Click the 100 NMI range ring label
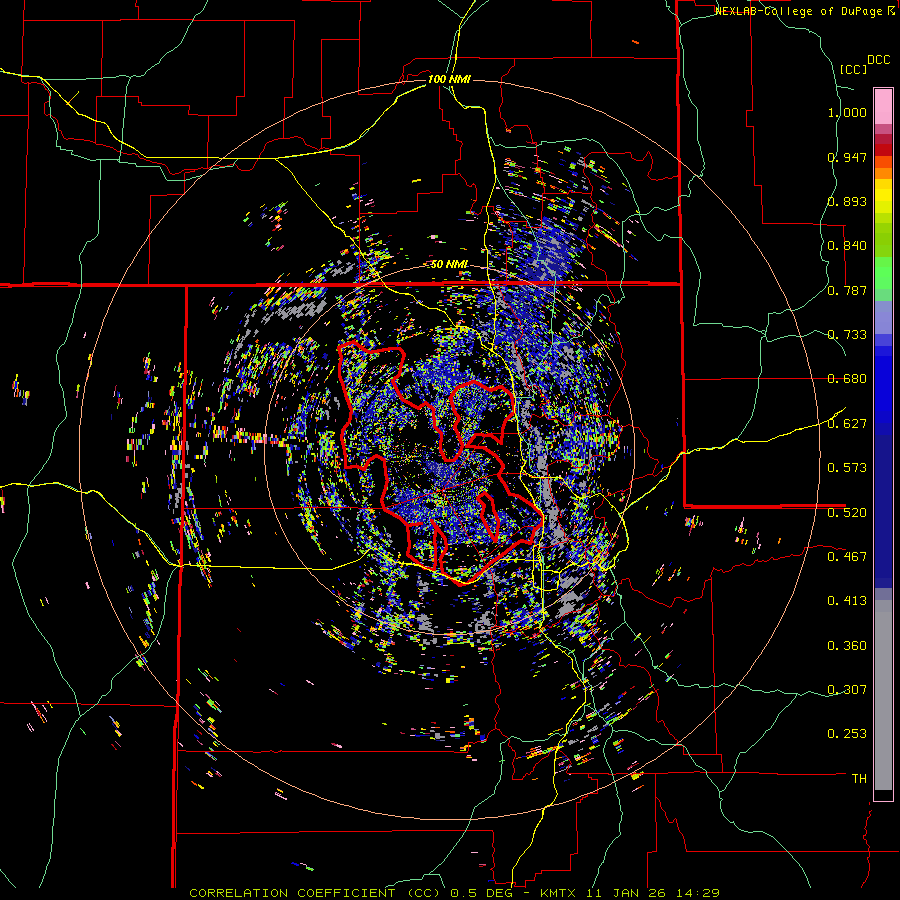Screen dimensions: 900x900 (449, 79)
